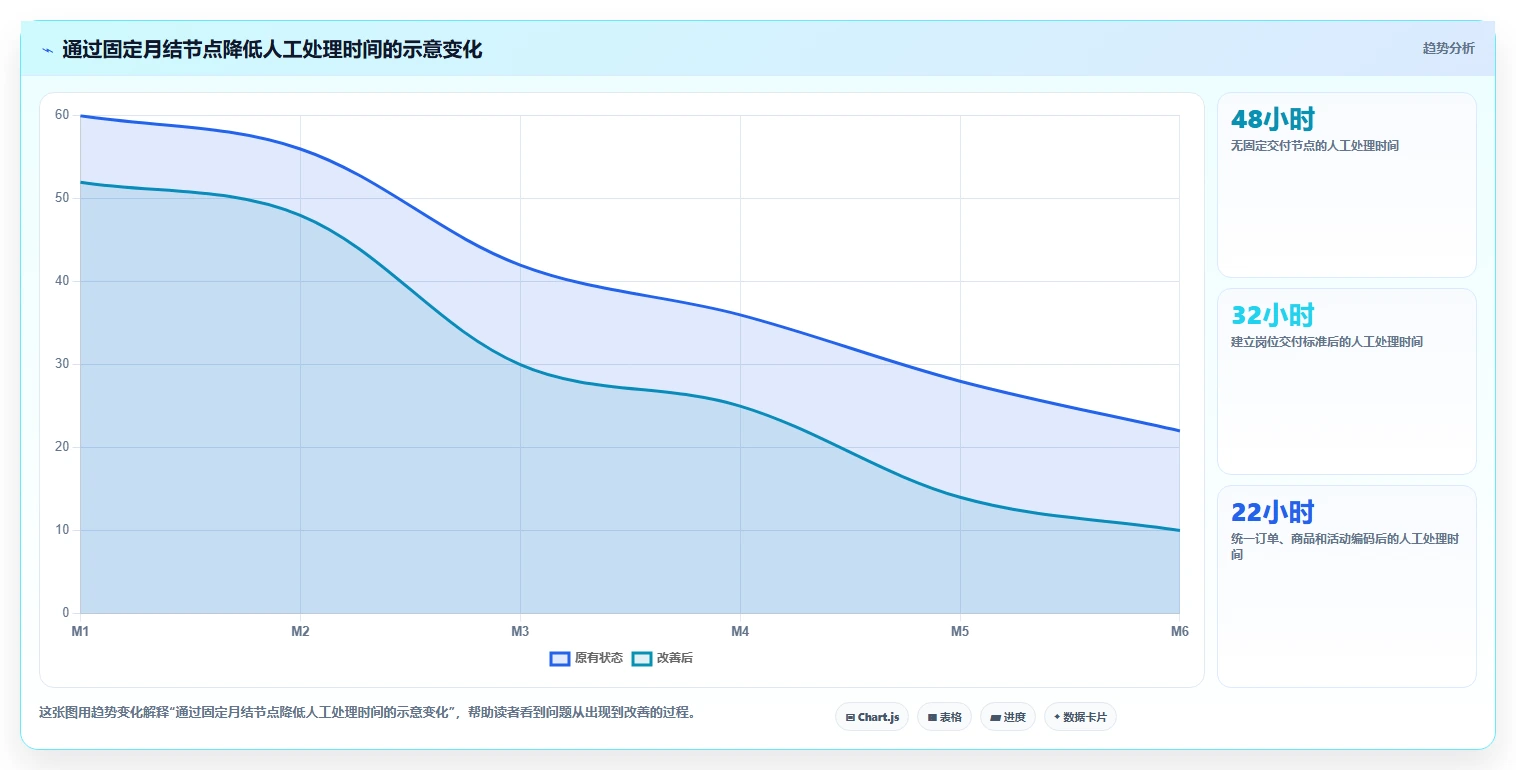Click the M6 x-axis label
Viewport: 1516px width, 770px height.
[x=1179, y=631]
